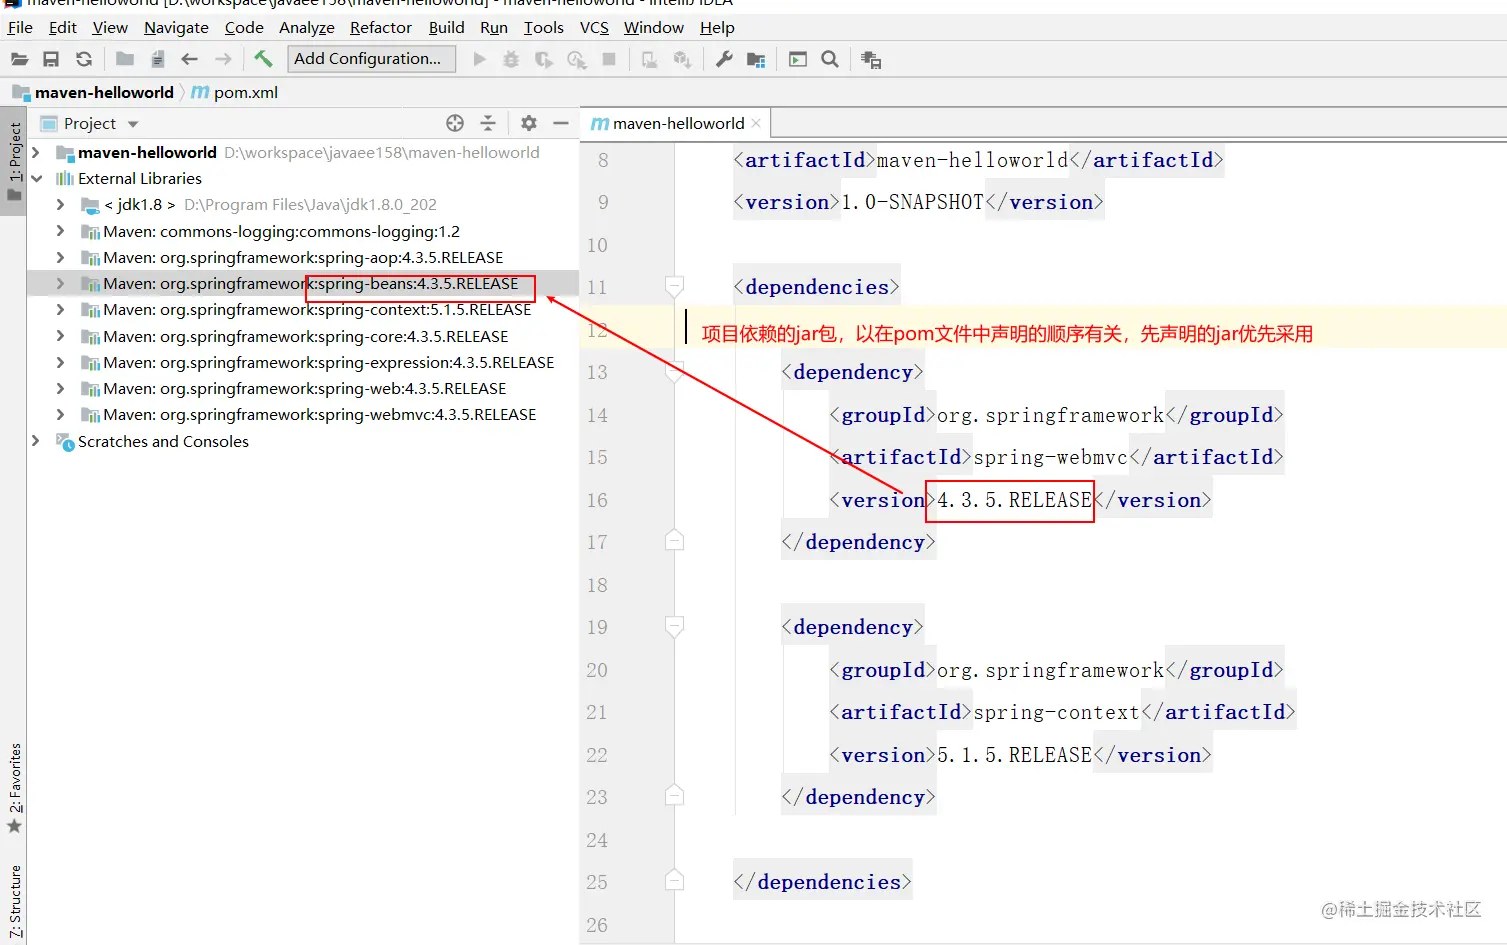Expand the spring-aop:4.3.5.RELEASE node
1507x945 pixels.
[60, 257]
